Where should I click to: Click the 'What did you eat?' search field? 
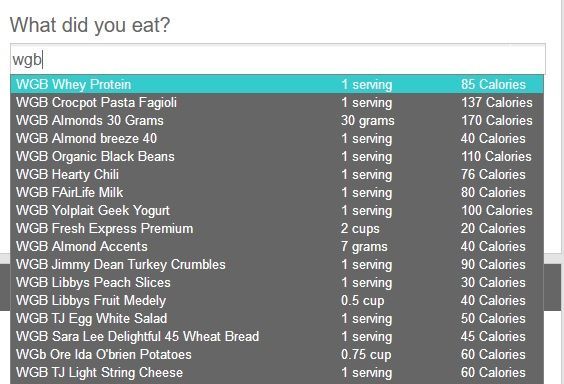tap(278, 59)
